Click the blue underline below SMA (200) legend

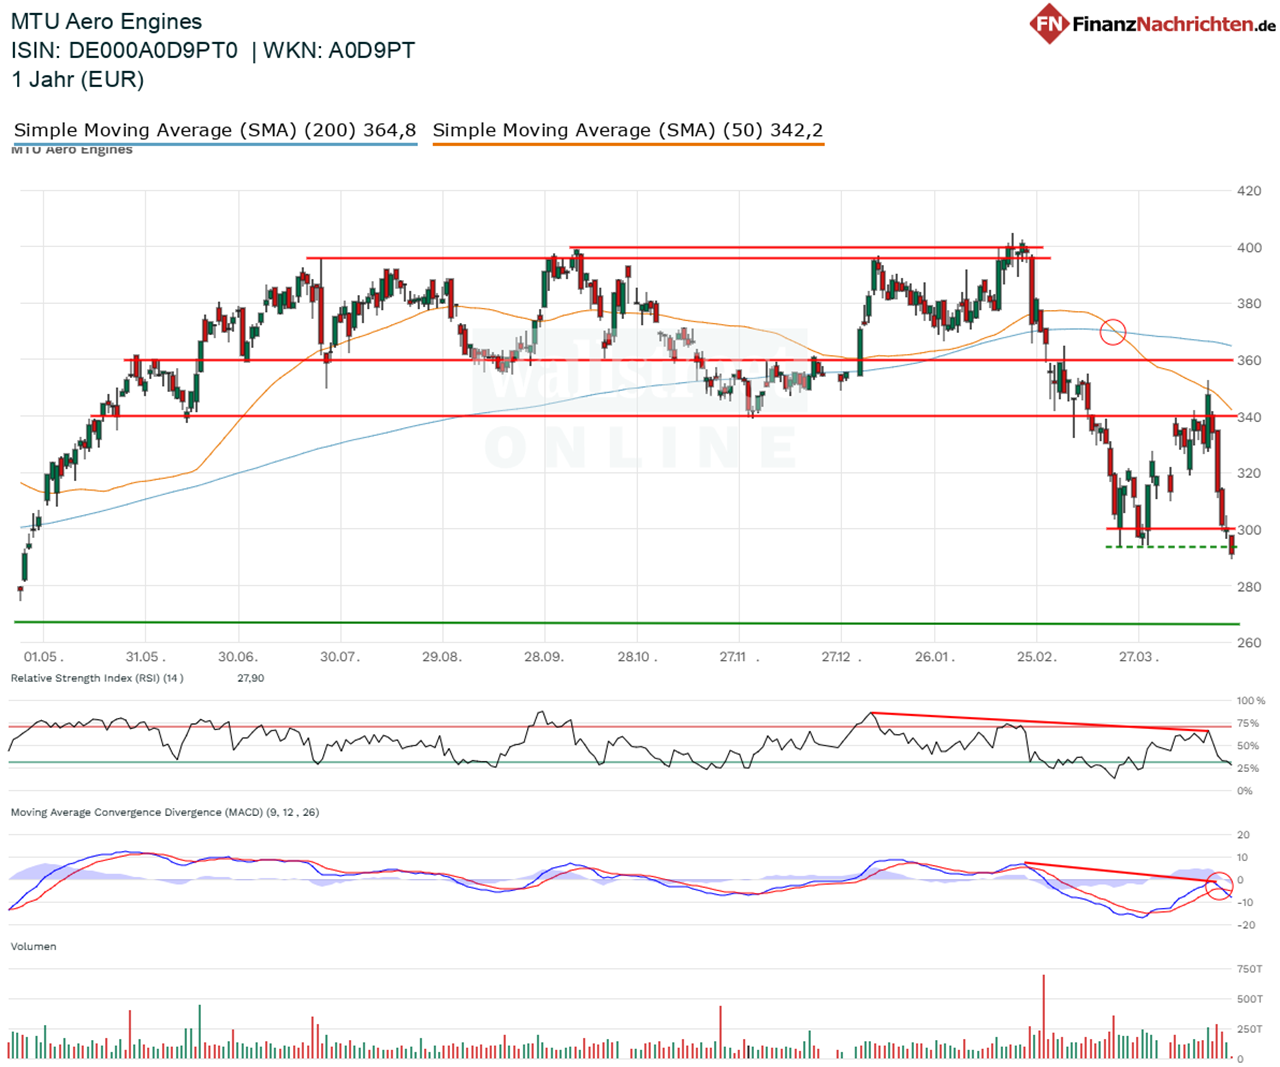(x=215, y=145)
